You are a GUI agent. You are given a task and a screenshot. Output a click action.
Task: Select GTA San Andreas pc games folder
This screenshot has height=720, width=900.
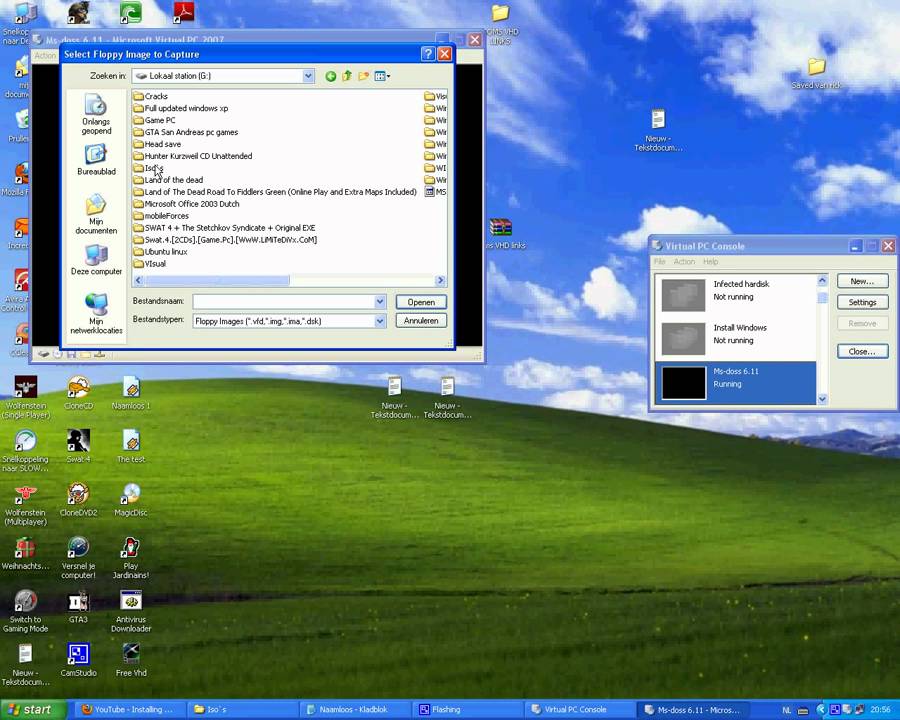tap(186, 132)
